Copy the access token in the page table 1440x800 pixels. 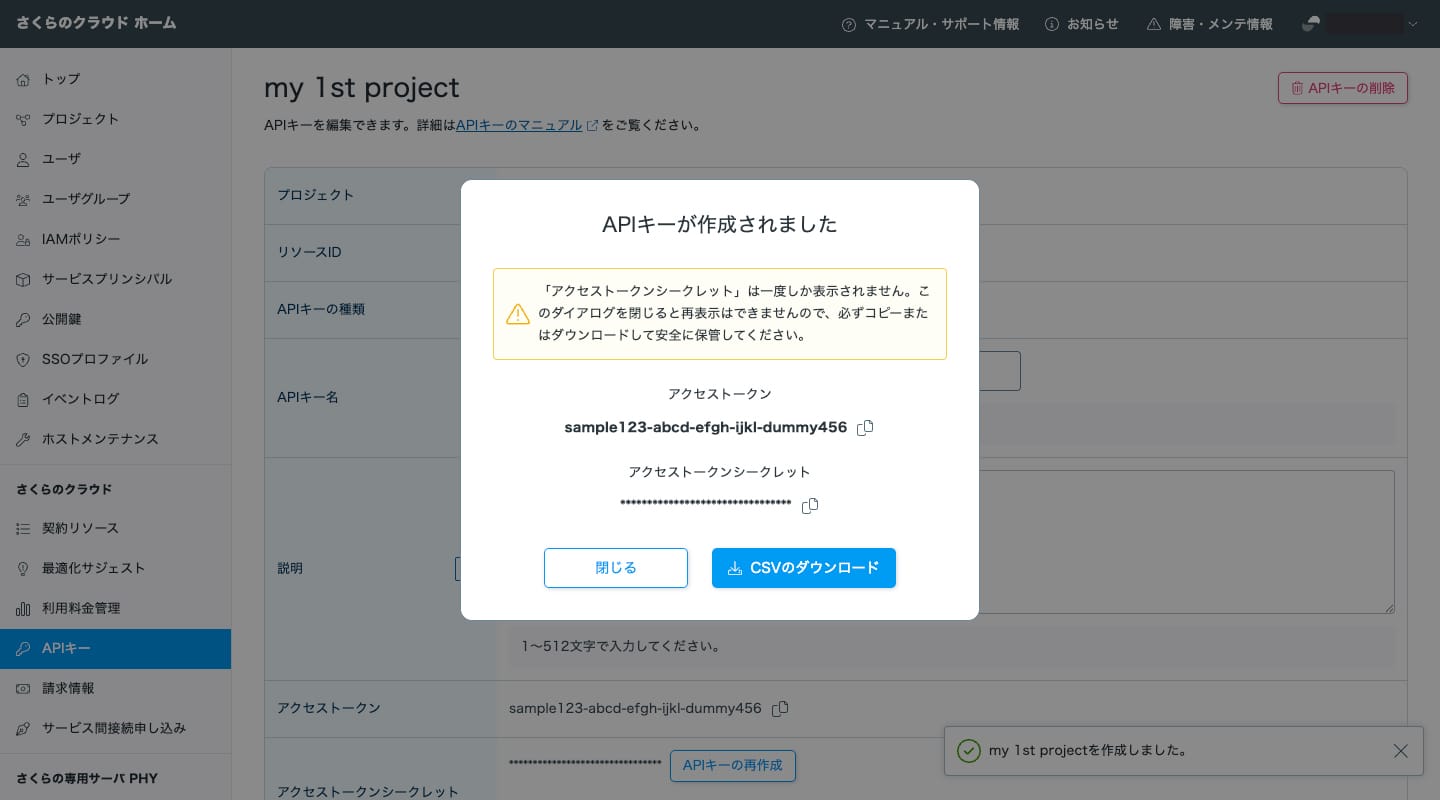click(x=780, y=709)
